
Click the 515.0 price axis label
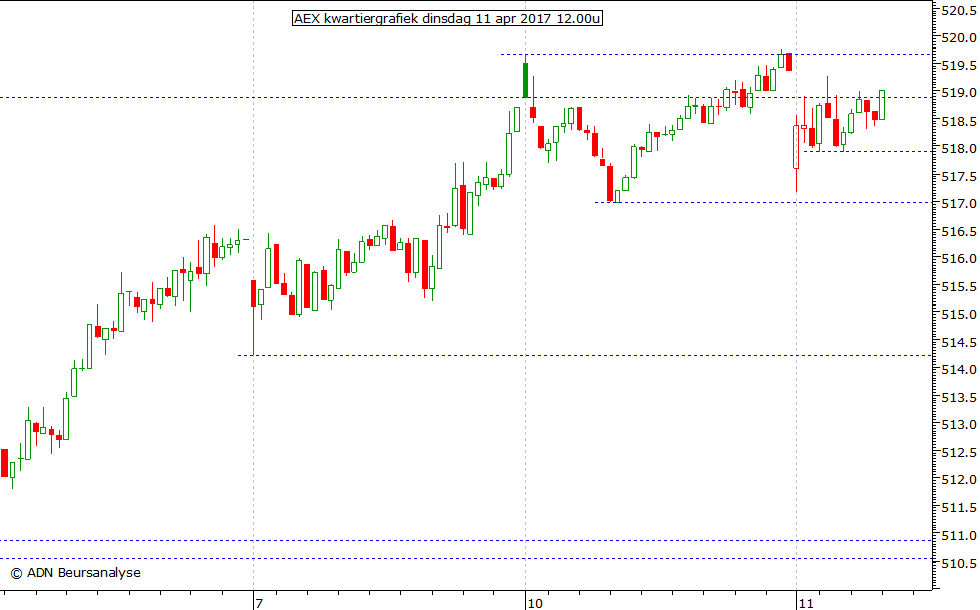(x=959, y=314)
